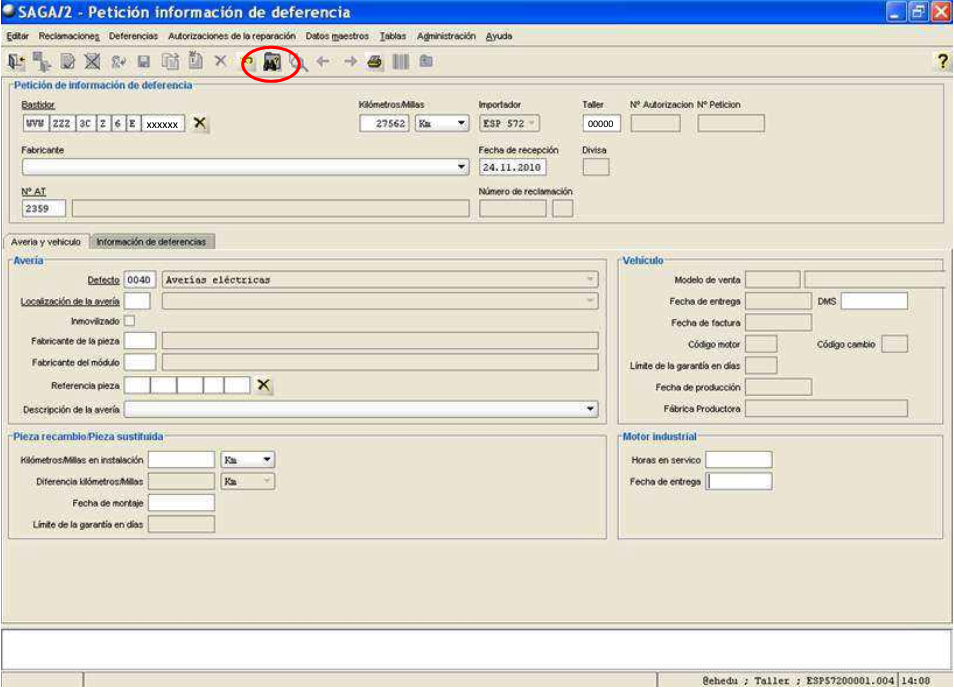Click the underlined Defecto label

[x=103, y=280]
